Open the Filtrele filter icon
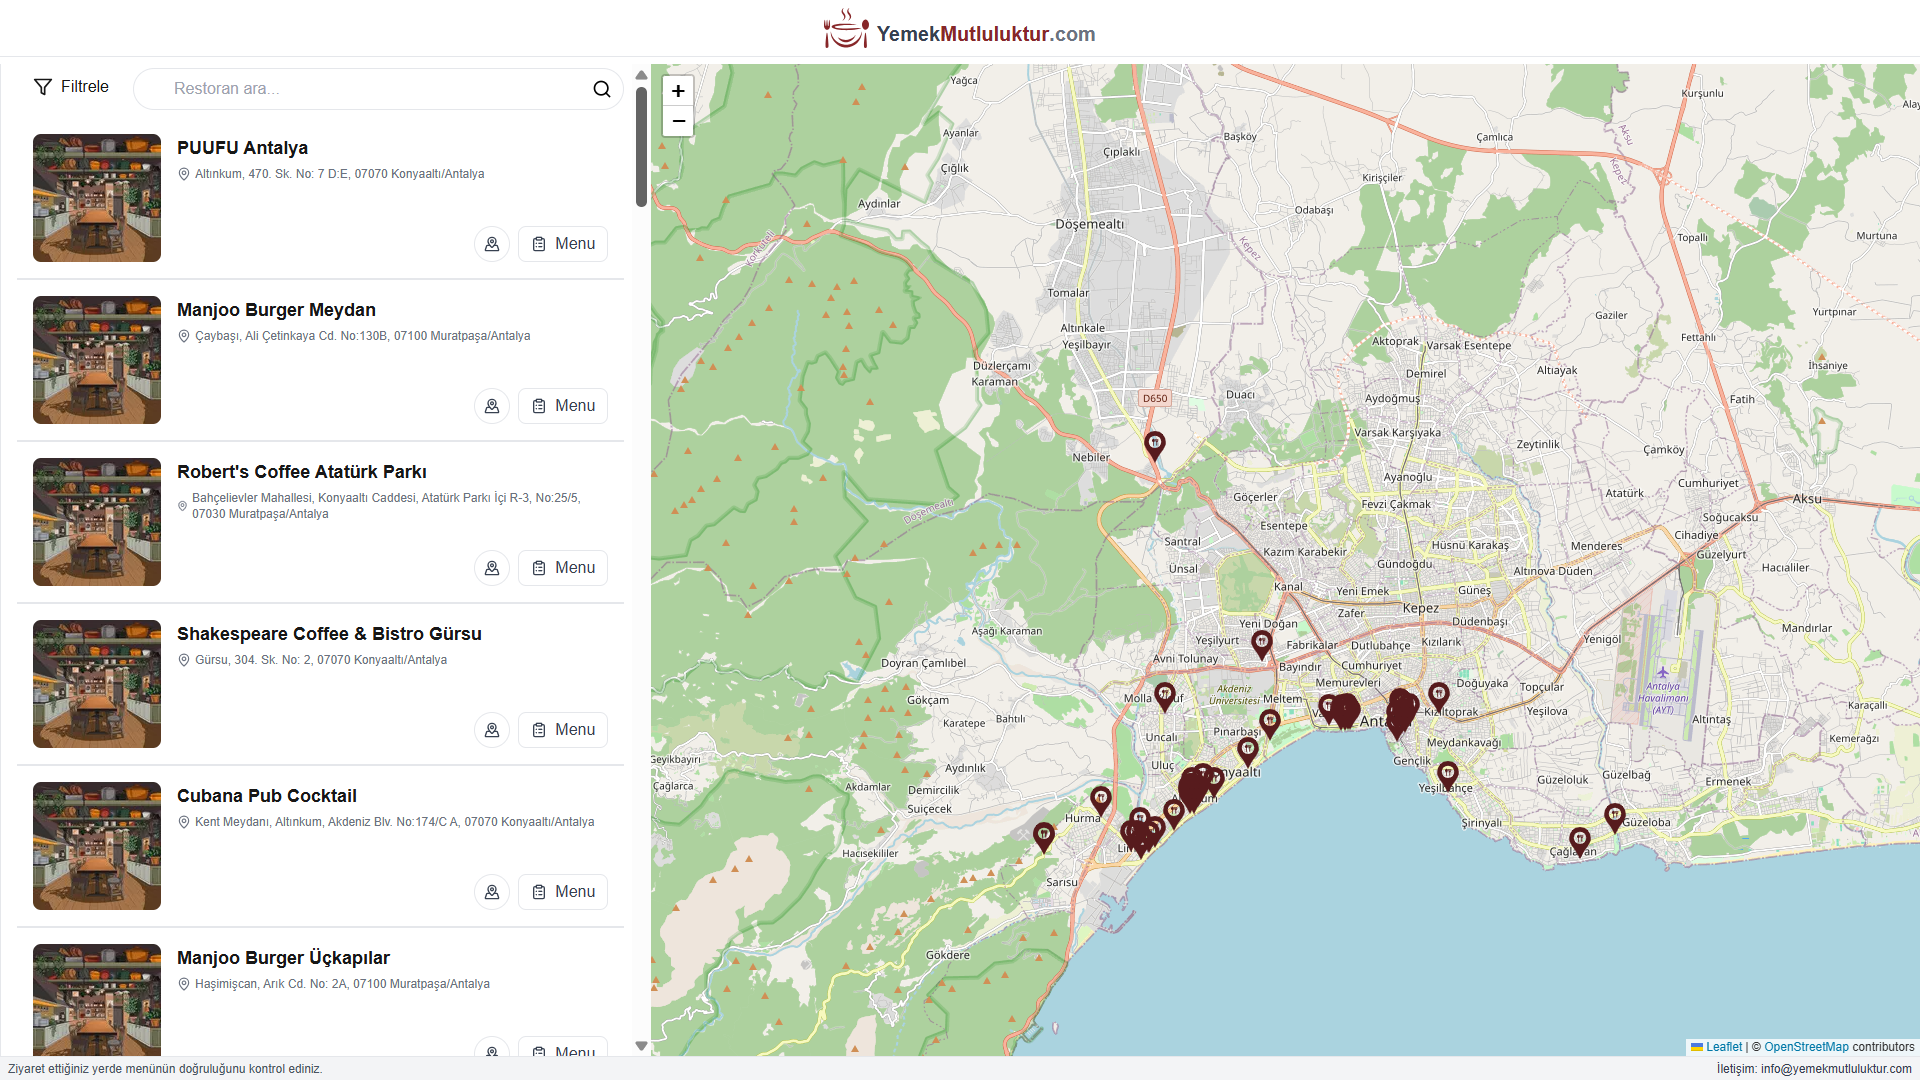The height and width of the screenshot is (1080, 1920). pyautogui.click(x=43, y=87)
